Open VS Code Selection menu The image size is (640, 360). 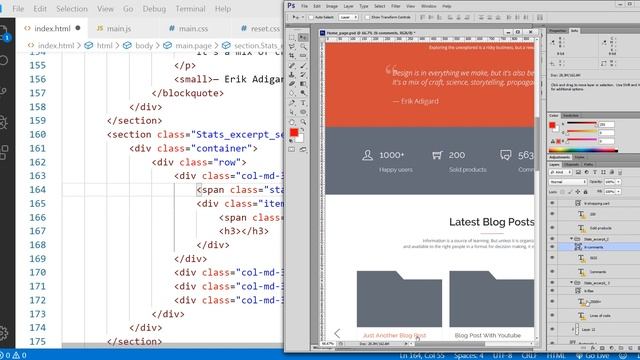pos(72,9)
